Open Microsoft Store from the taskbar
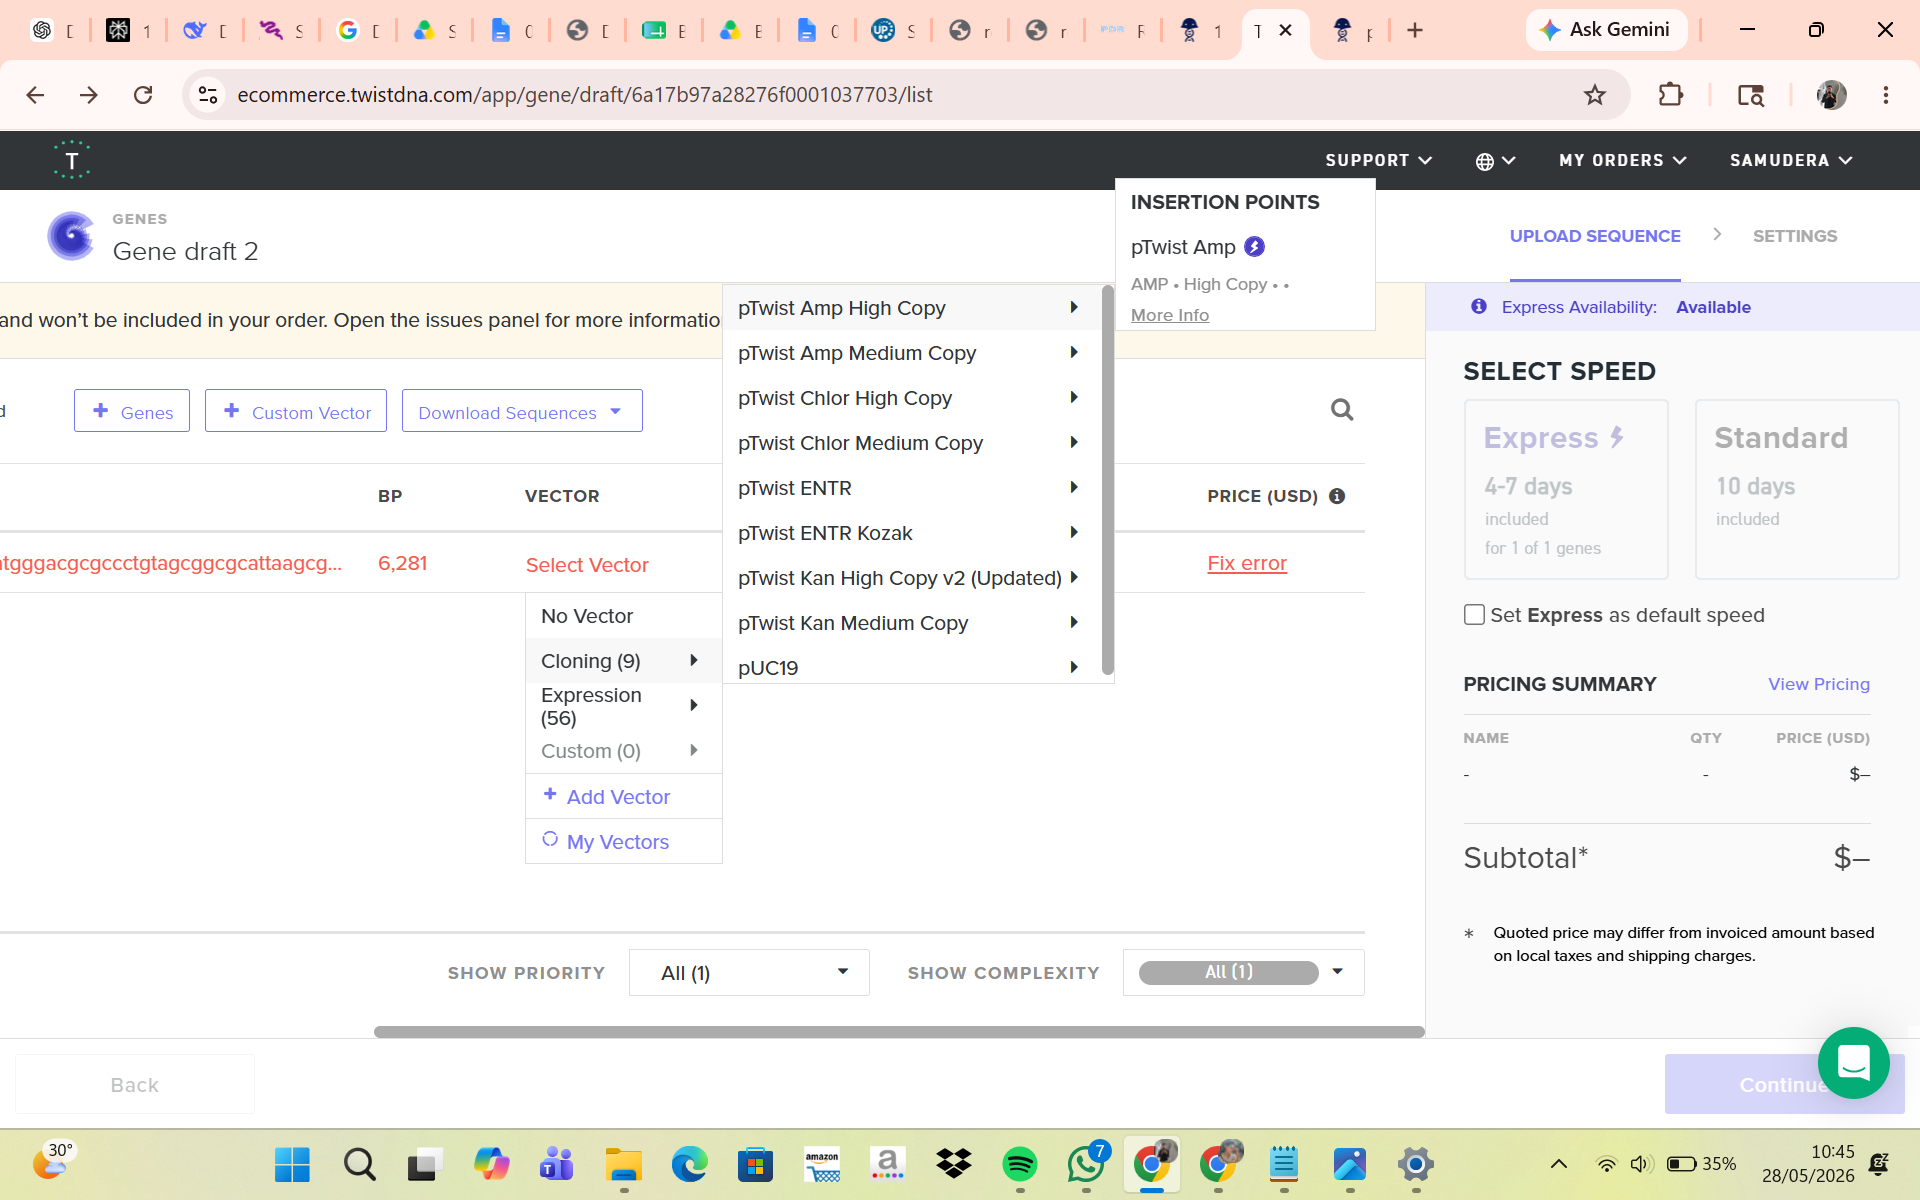This screenshot has height=1200, width=1920. click(x=755, y=1164)
